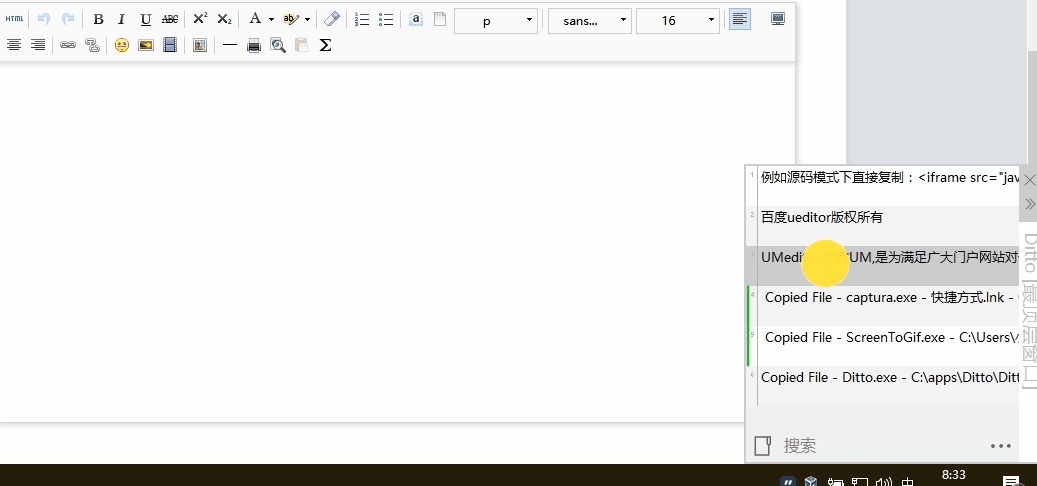Insert an ordered numbered list
This screenshot has height=486, width=1037.
point(362,19)
